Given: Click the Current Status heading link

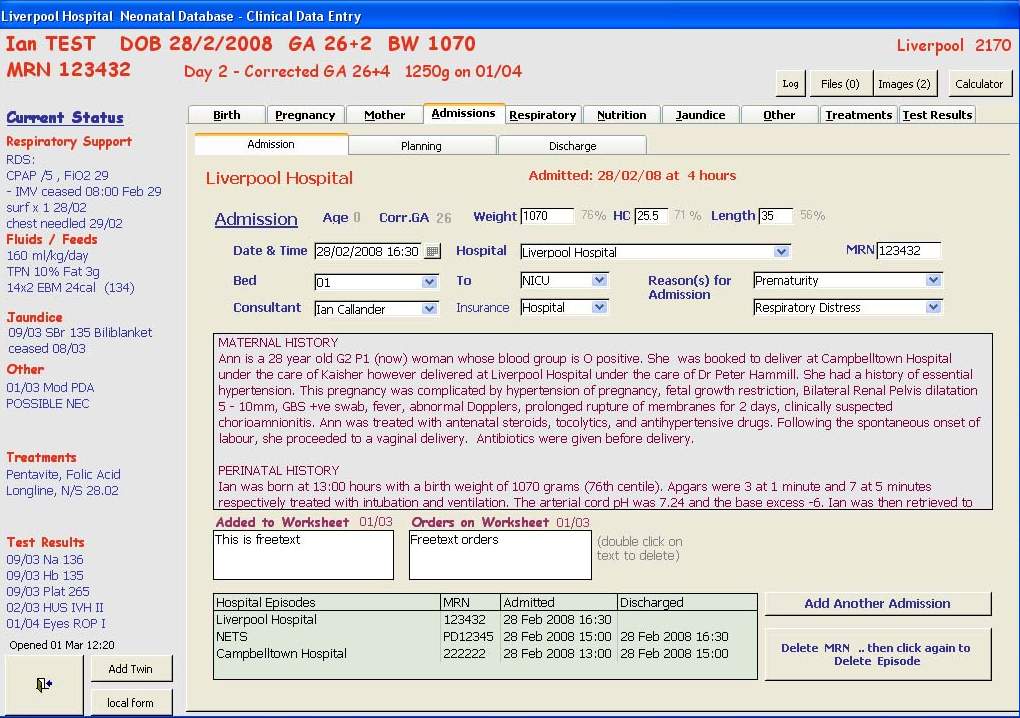Looking at the screenshot, I should point(65,118).
